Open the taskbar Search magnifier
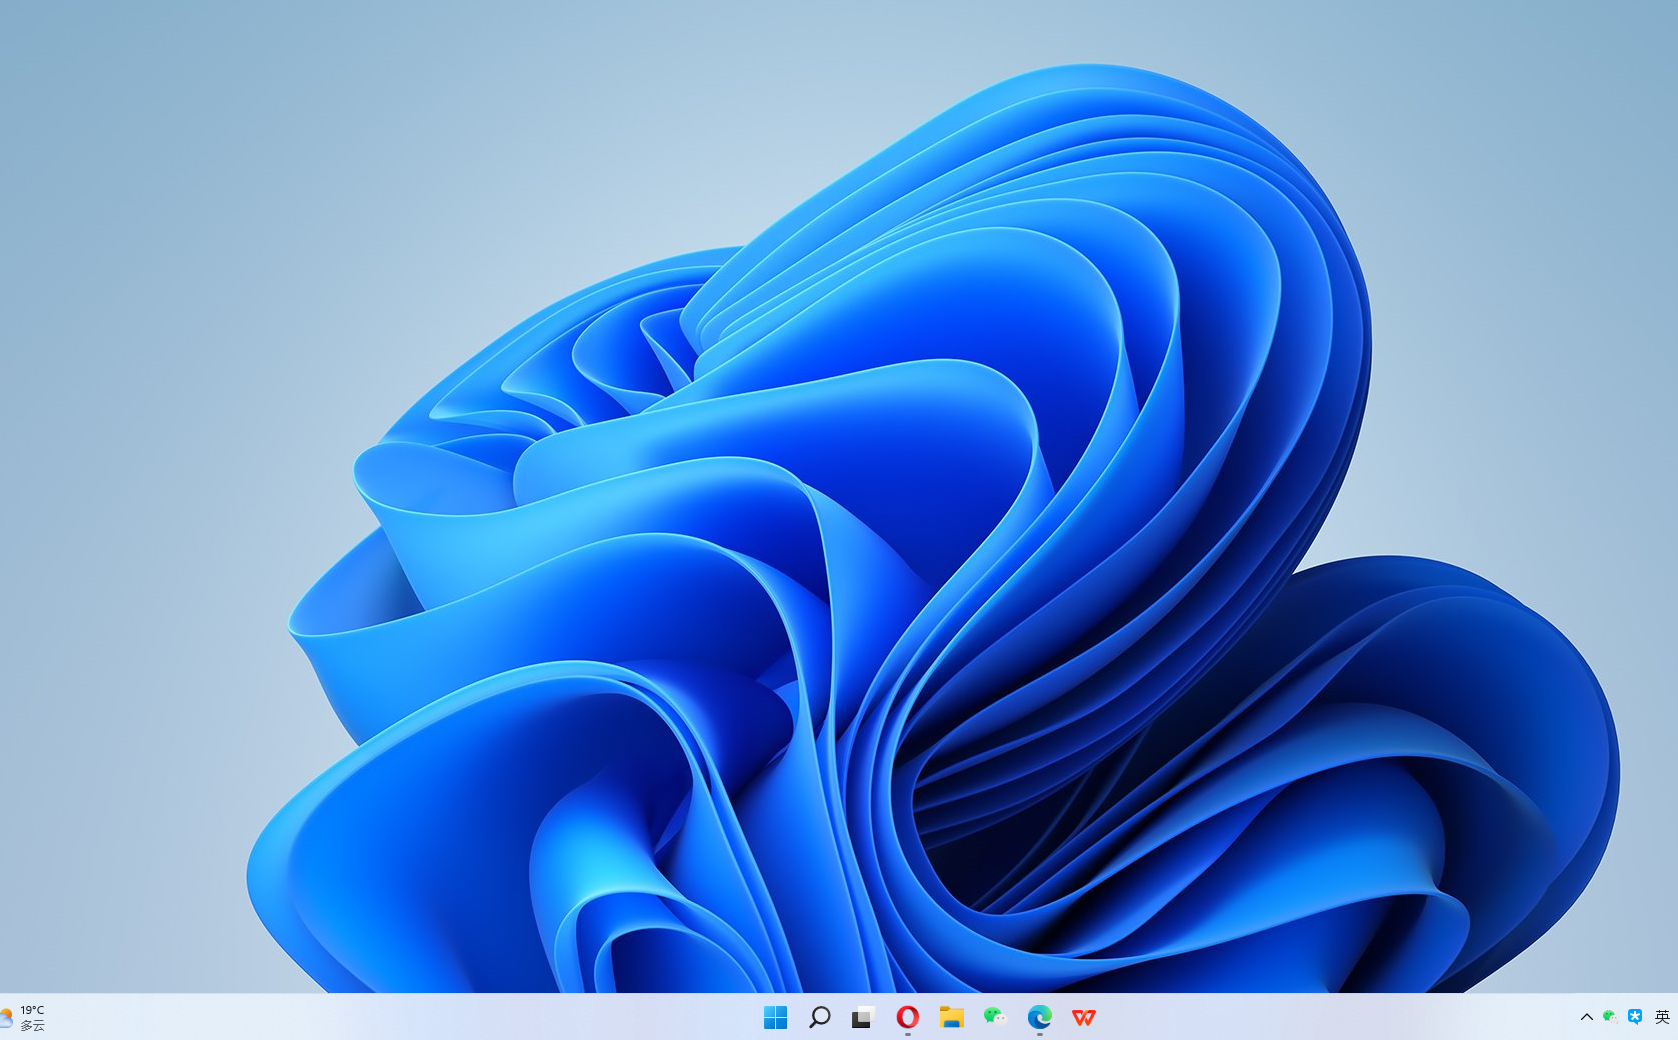Screen dimensions: 1678x1040 [819, 1017]
